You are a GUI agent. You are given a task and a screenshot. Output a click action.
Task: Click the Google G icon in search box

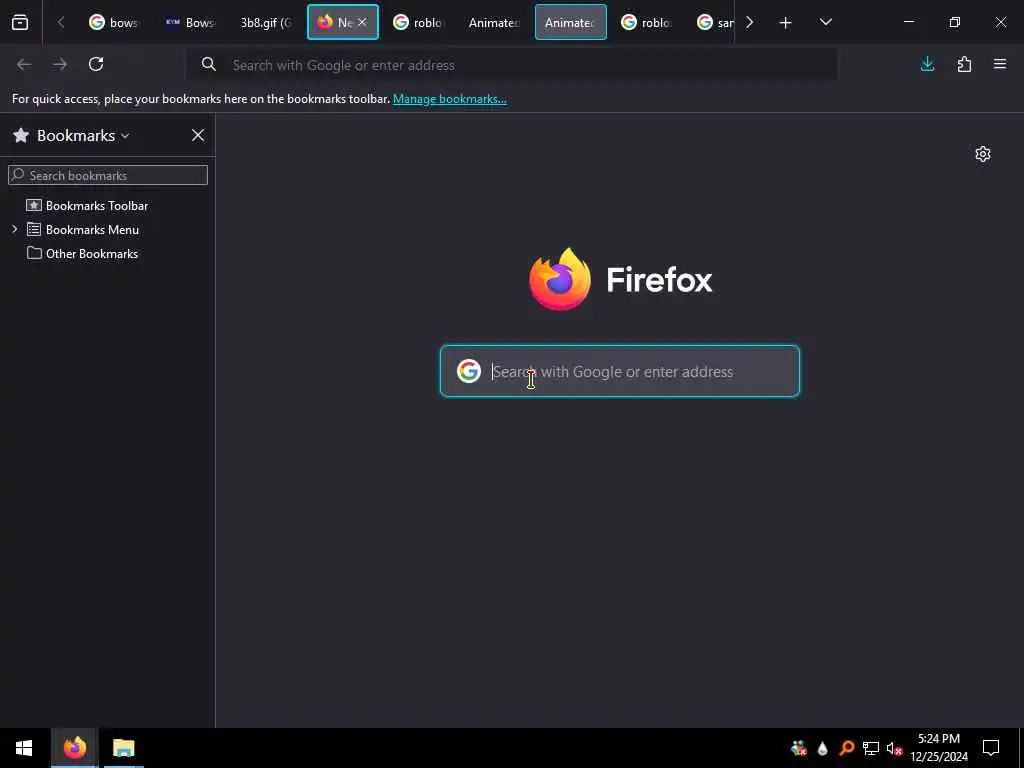click(x=469, y=371)
